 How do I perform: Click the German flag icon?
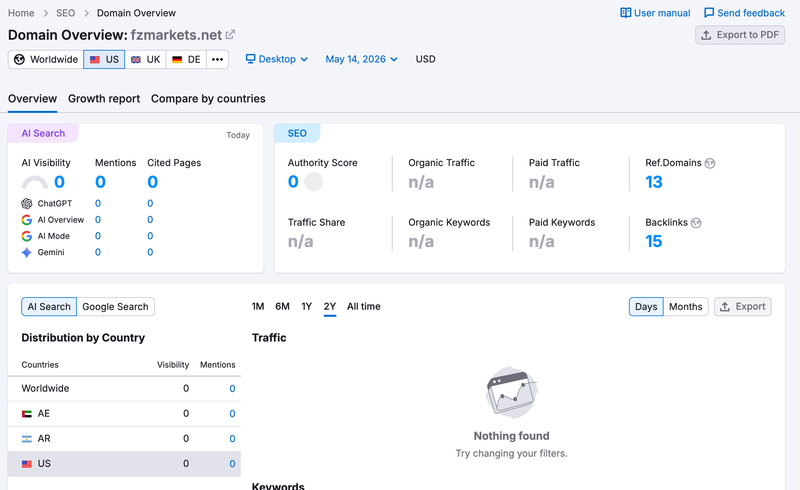coord(177,60)
